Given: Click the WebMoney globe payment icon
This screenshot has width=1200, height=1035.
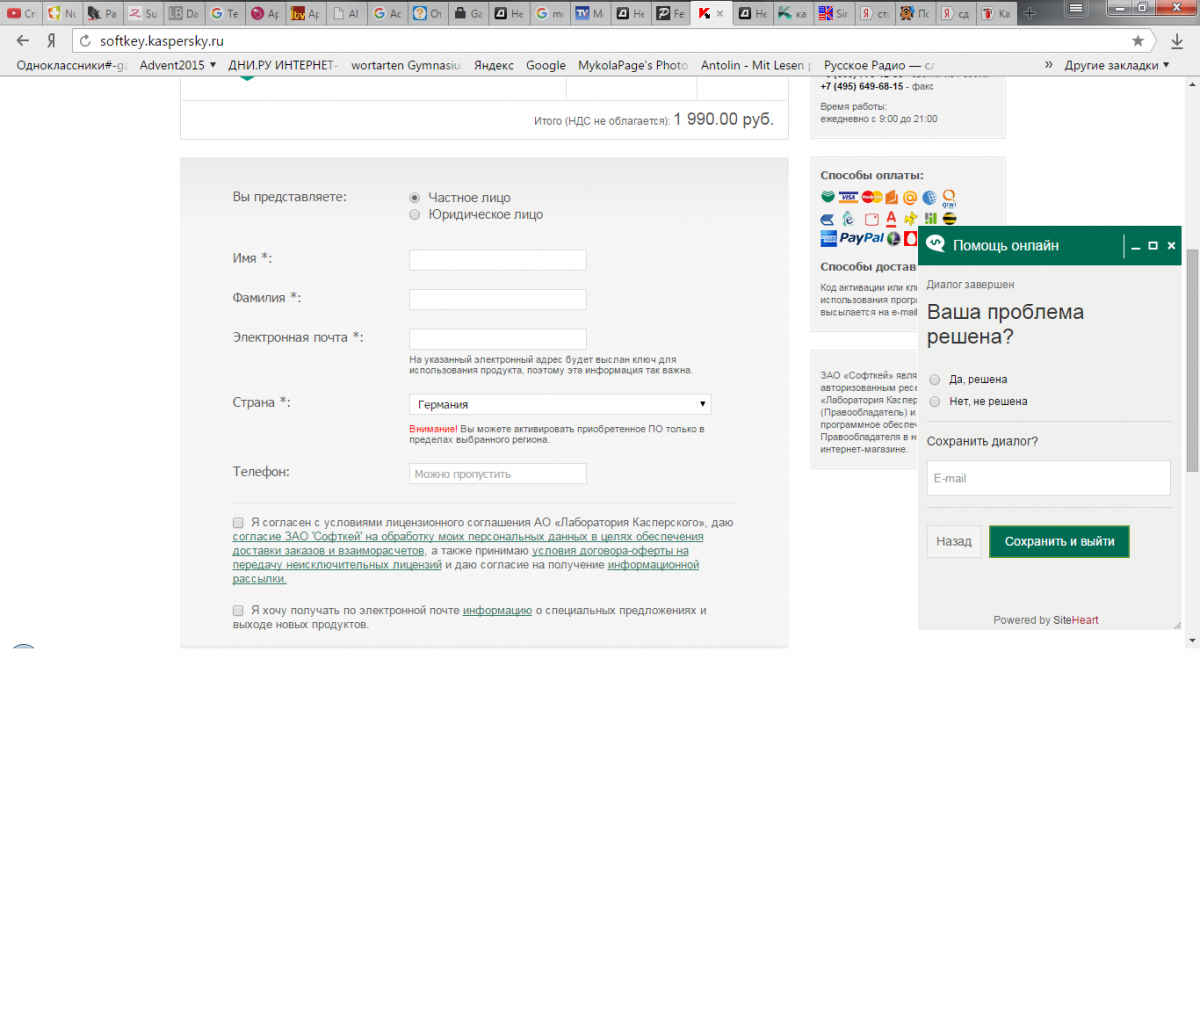Looking at the screenshot, I should pos(929,197).
